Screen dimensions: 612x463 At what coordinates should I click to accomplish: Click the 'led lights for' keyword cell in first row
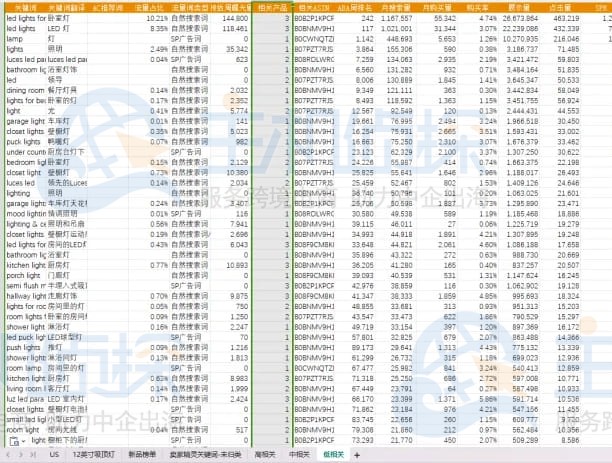pyautogui.click(x=26, y=18)
